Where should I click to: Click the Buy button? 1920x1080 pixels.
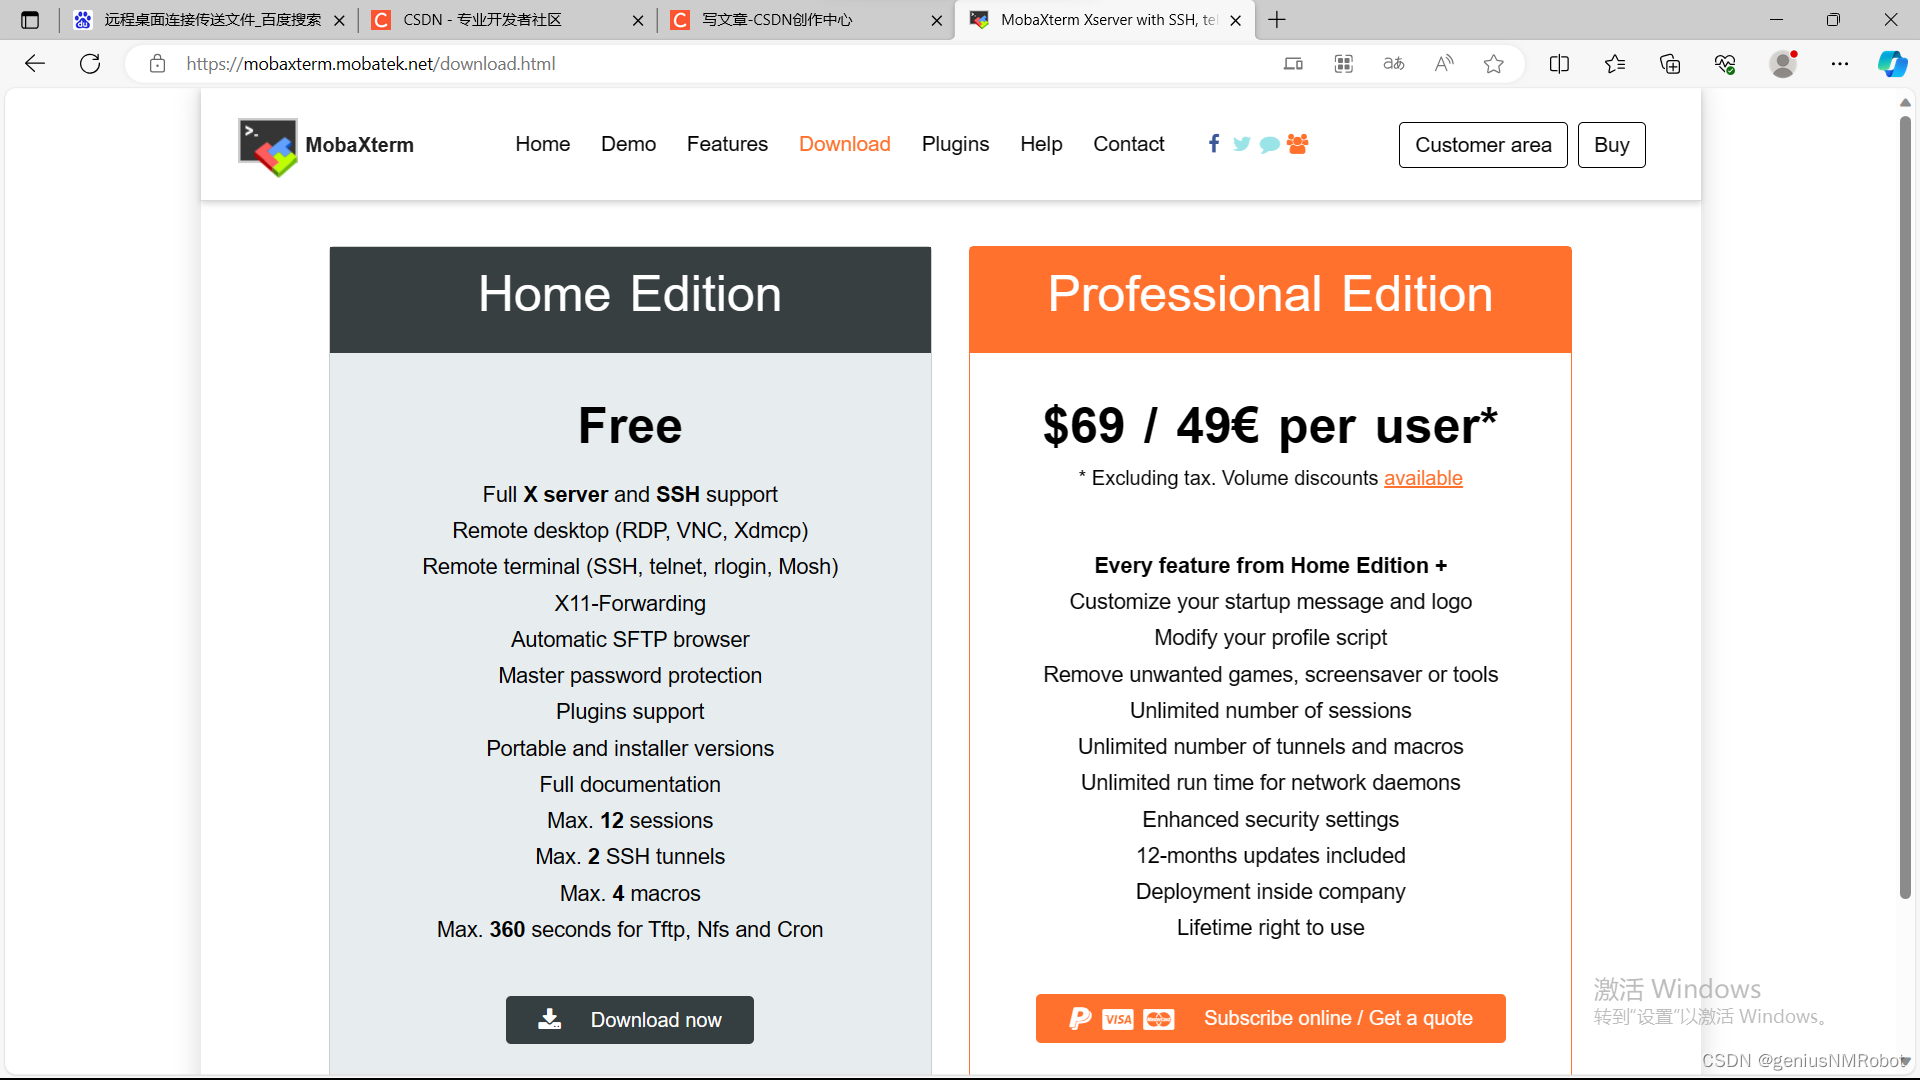pyautogui.click(x=1611, y=145)
